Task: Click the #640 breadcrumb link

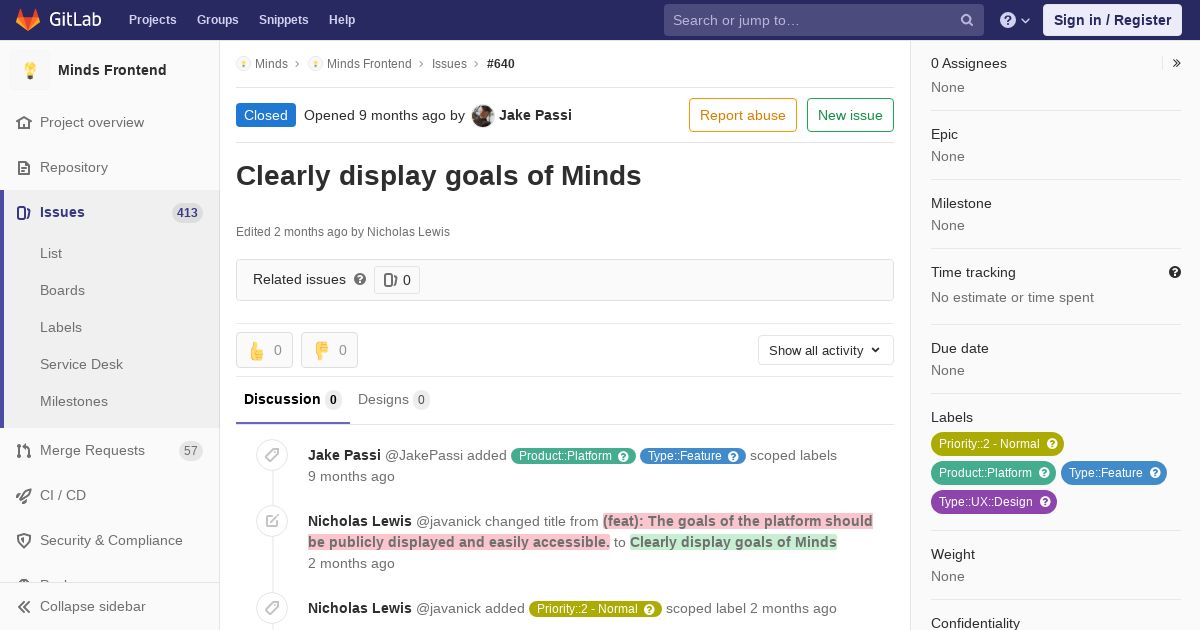Action: point(501,63)
